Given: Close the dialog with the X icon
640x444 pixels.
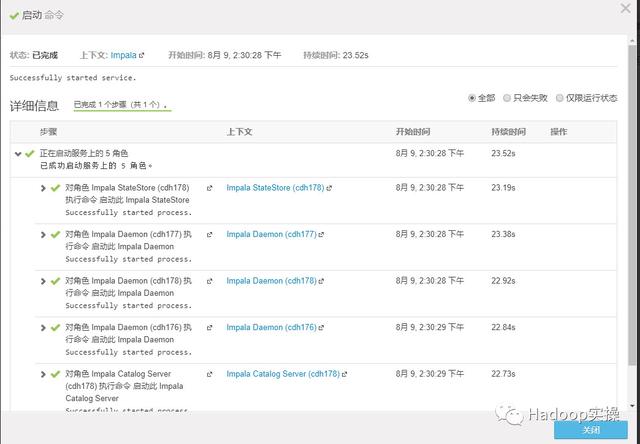Looking at the screenshot, I should click(625, 8).
